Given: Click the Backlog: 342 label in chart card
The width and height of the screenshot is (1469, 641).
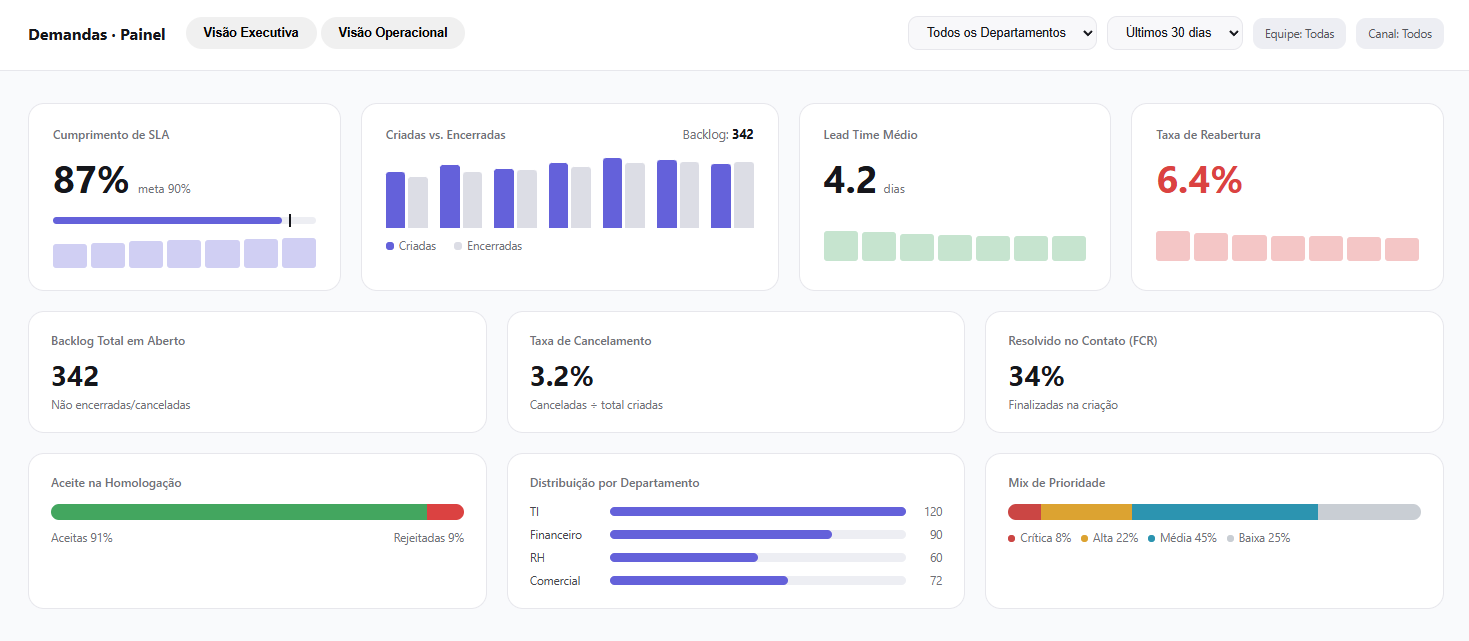Looking at the screenshot, I should point(718,134).
